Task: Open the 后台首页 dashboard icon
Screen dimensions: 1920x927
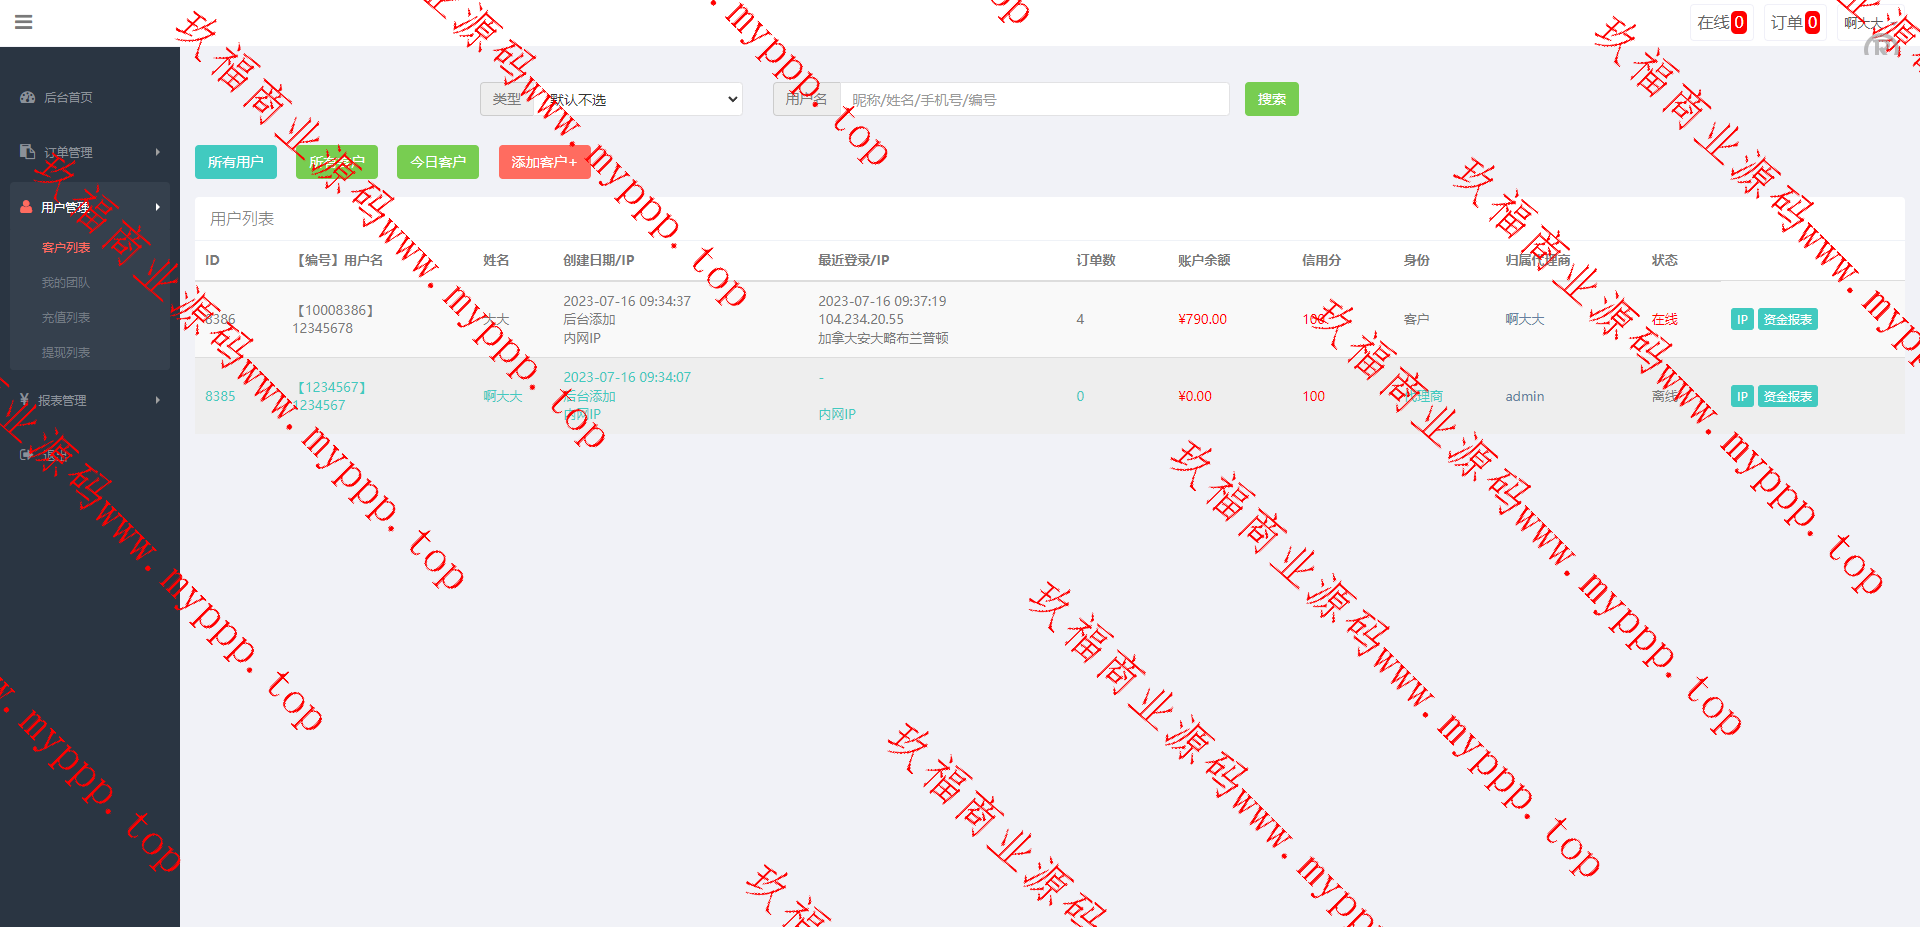Action: tap(27, 97)
